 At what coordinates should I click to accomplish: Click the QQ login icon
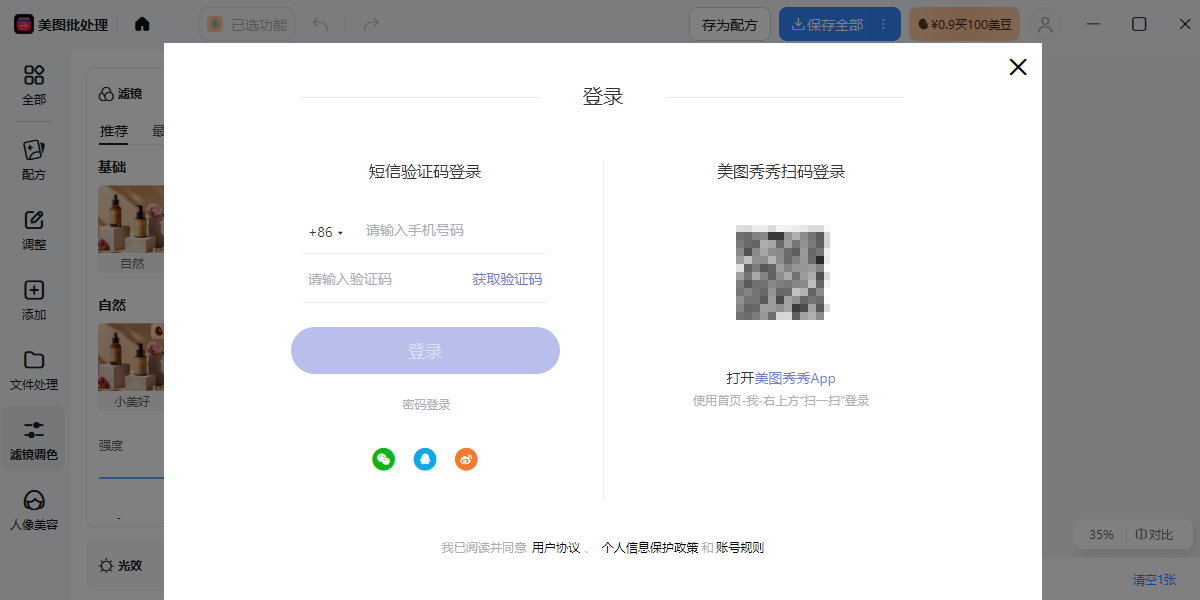point(425,459)
